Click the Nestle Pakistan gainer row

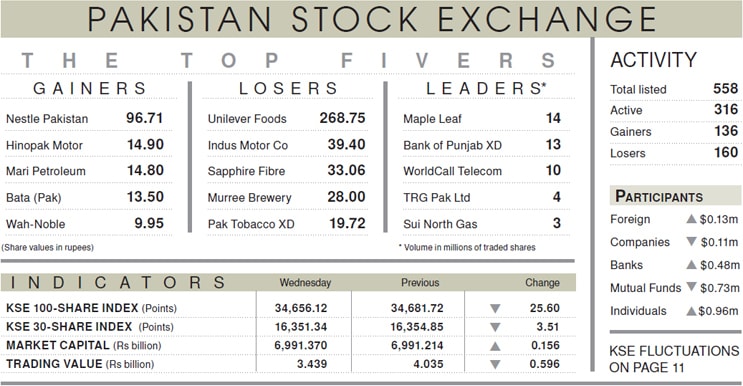[x=85, y=118]
